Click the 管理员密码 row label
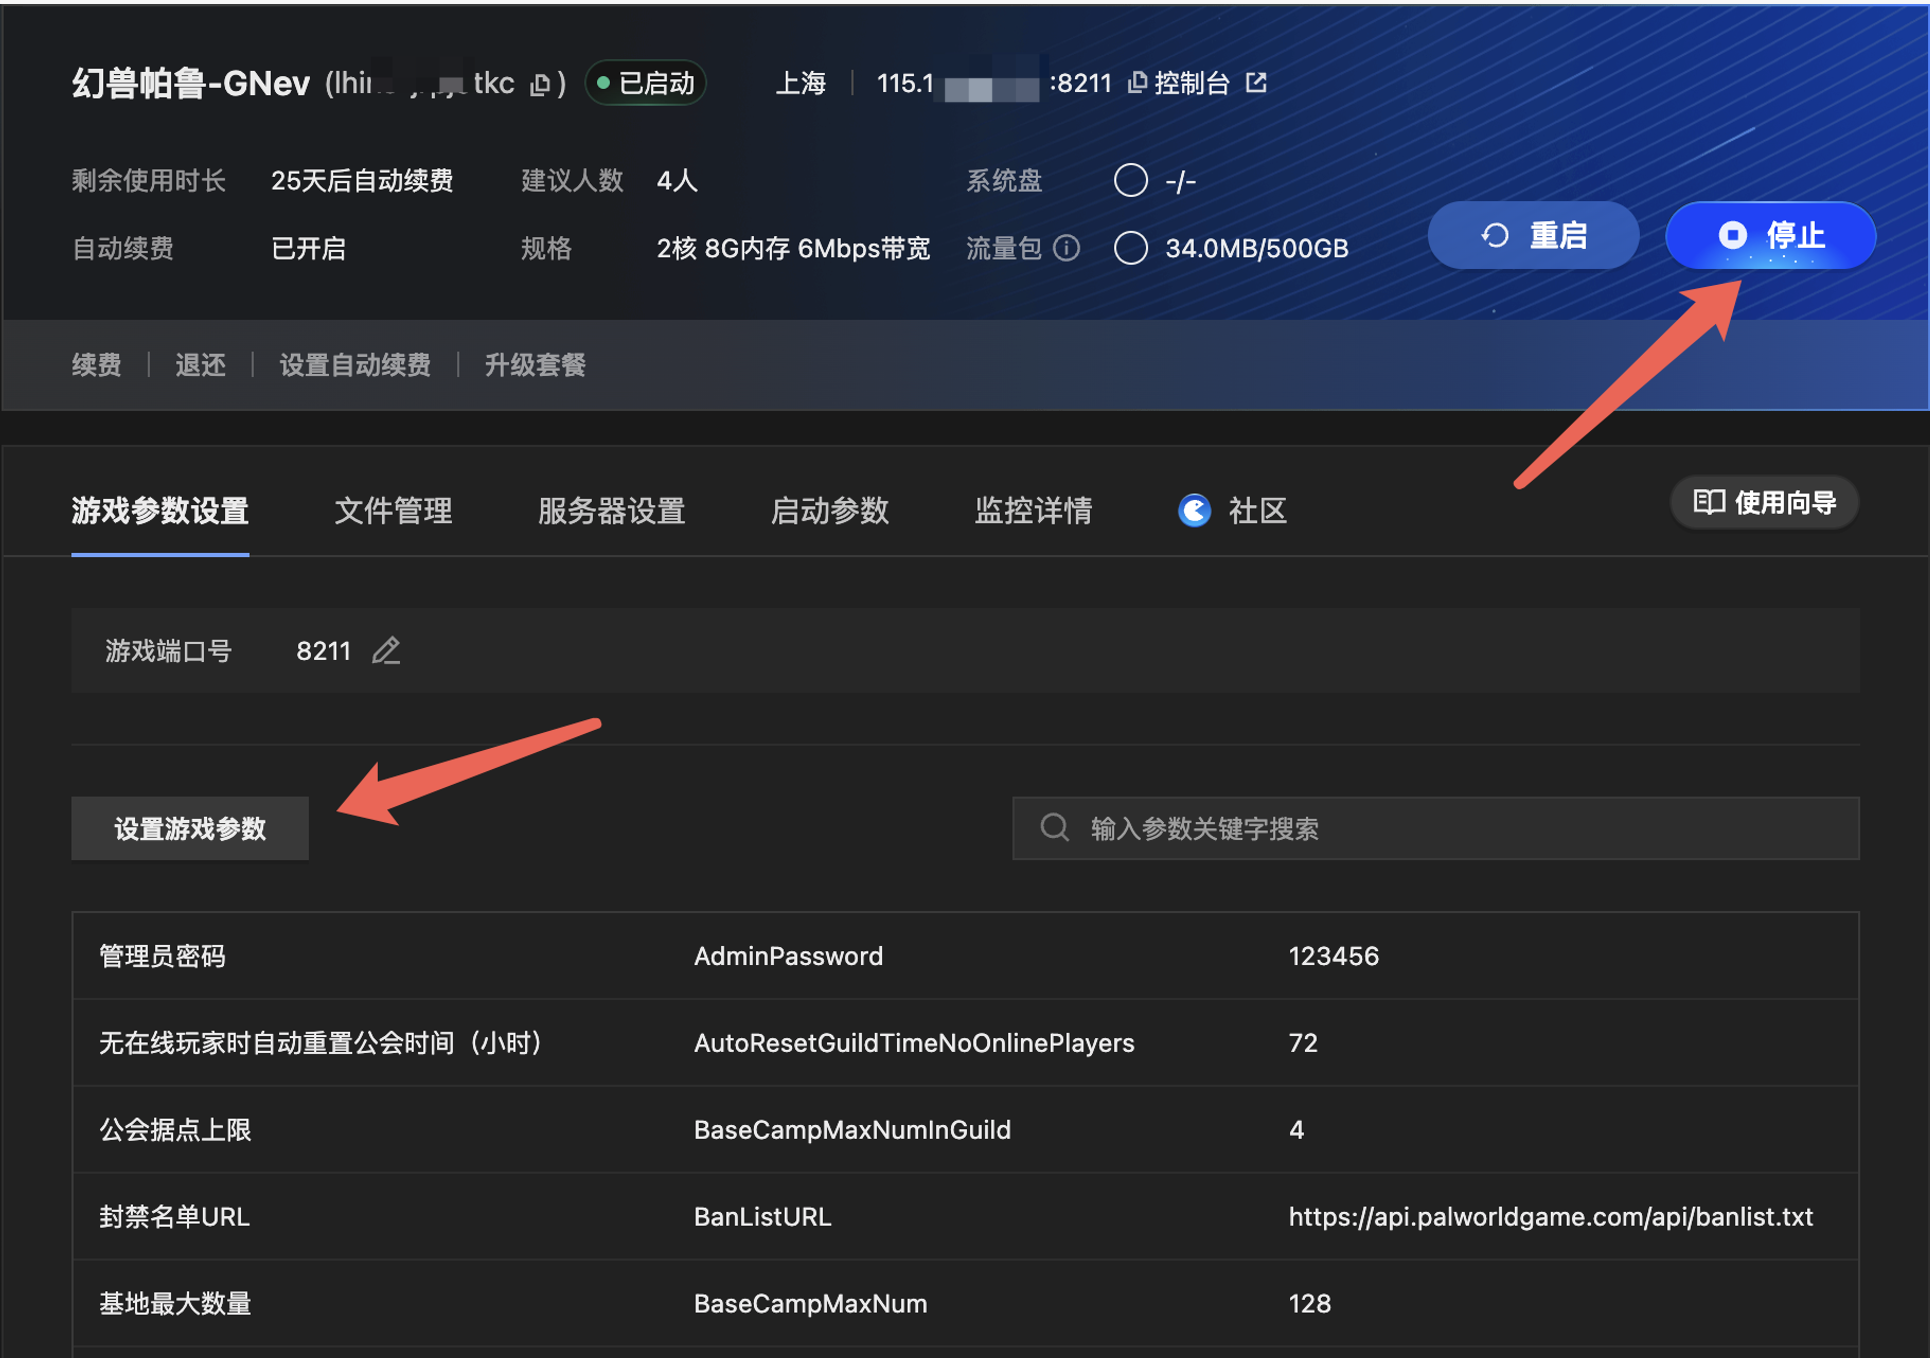Viewport: 1930px width, 1358px height. [x=162, y=956]
